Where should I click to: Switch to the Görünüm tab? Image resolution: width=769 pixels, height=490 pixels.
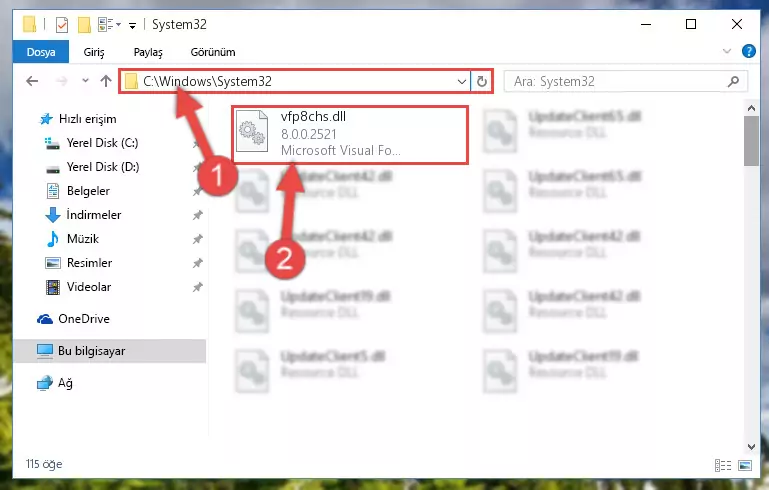point(213,52)
